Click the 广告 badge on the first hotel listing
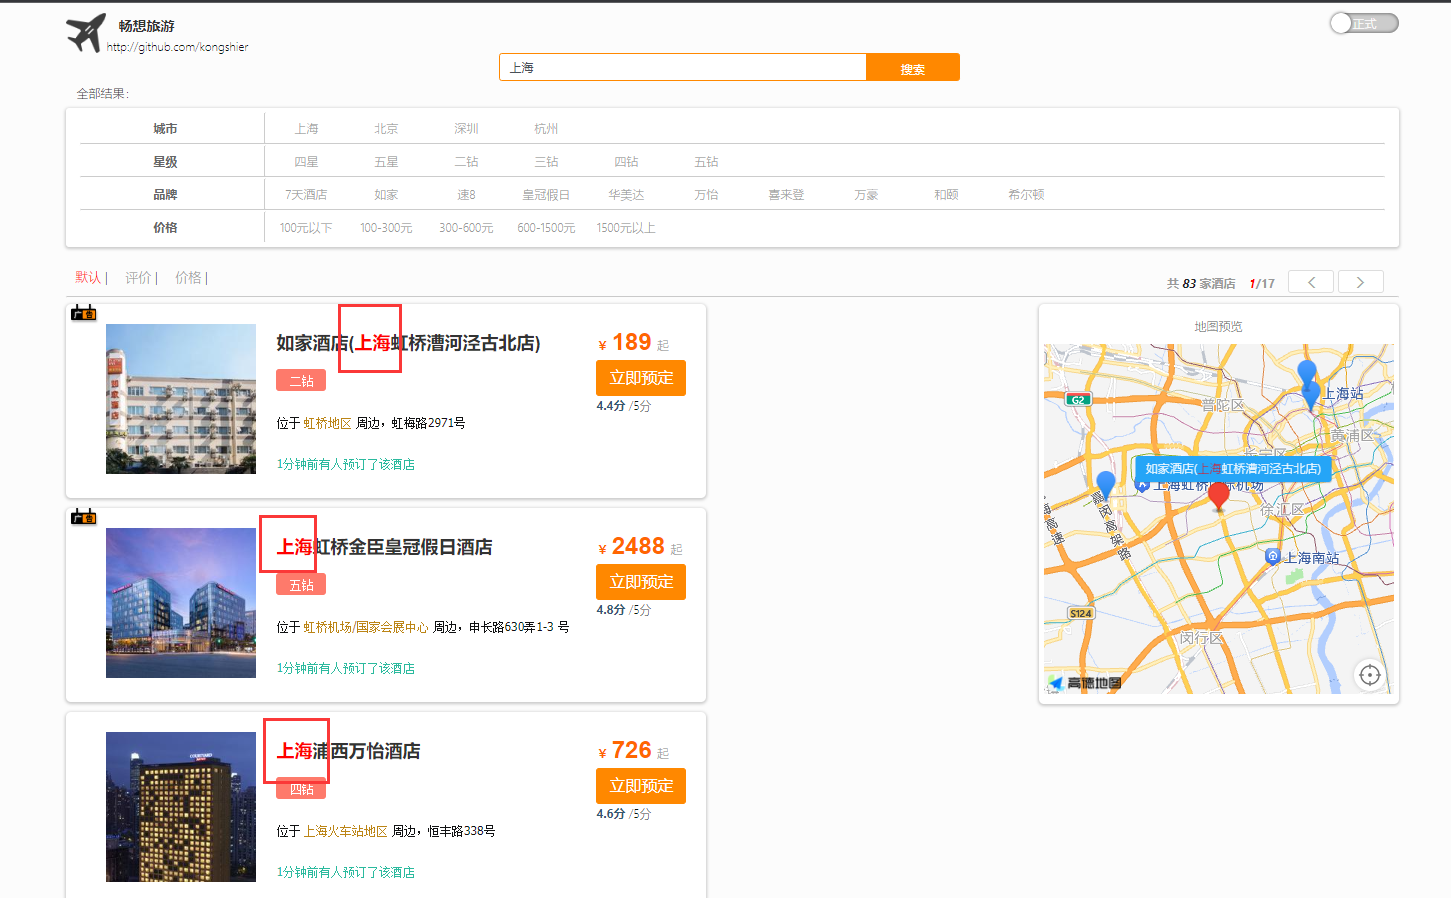Screen dimensions: 1451x898 coord(83,312)
